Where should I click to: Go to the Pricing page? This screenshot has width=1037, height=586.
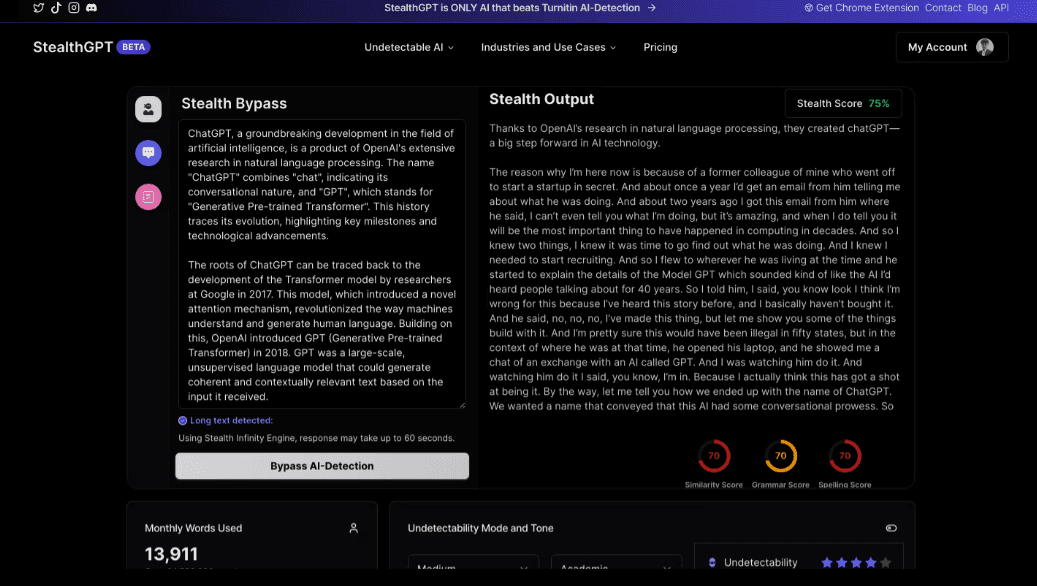coord(660,47)
